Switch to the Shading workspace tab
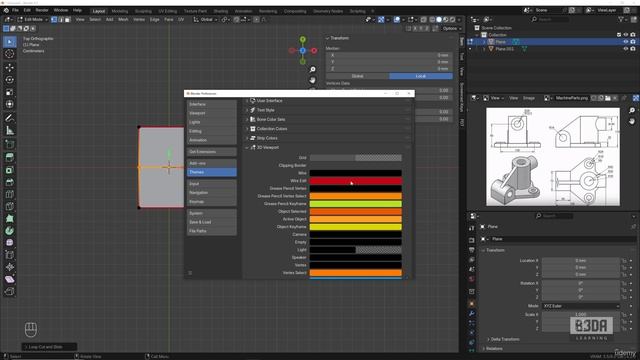 (x=221, y=11)
